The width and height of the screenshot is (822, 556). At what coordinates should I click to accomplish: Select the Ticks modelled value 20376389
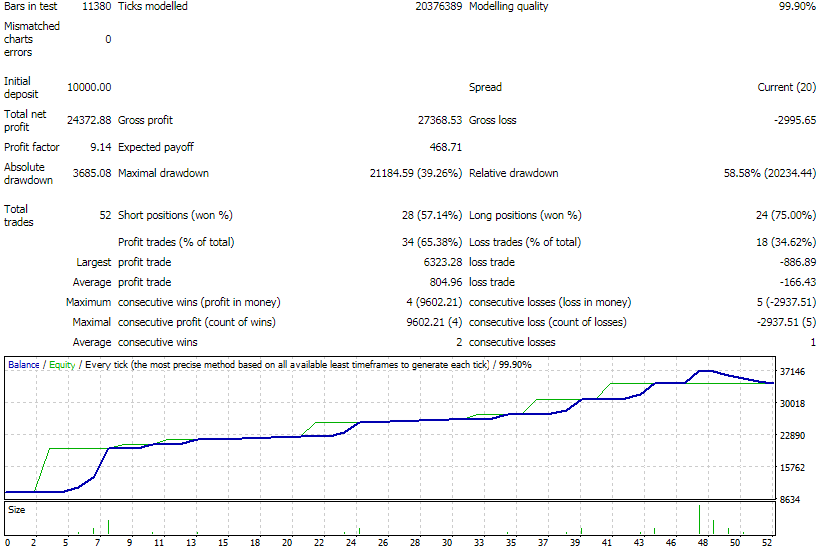438,7
